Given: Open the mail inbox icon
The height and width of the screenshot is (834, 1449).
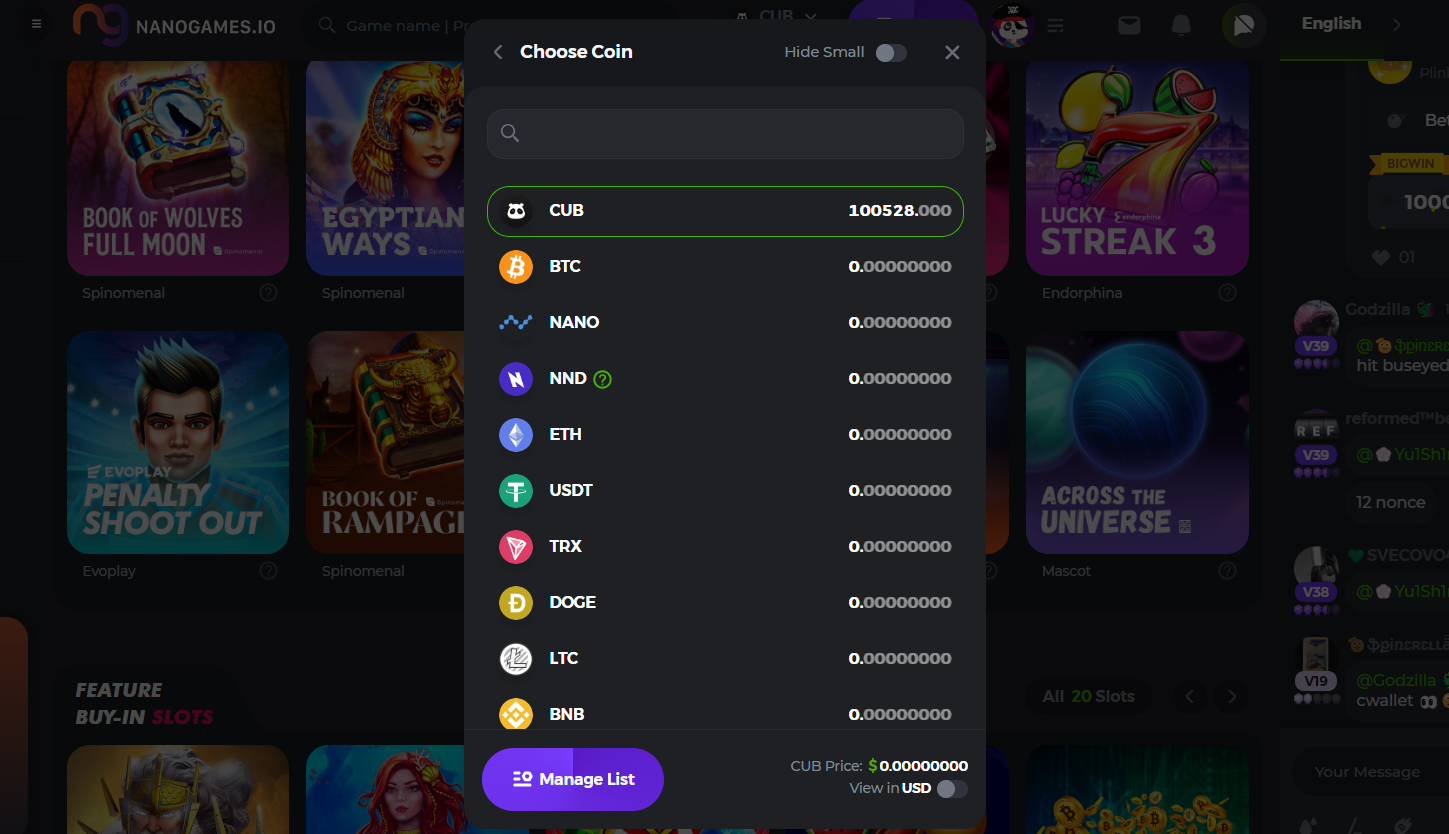Looking at the screenshot, I should point(1129,25).
